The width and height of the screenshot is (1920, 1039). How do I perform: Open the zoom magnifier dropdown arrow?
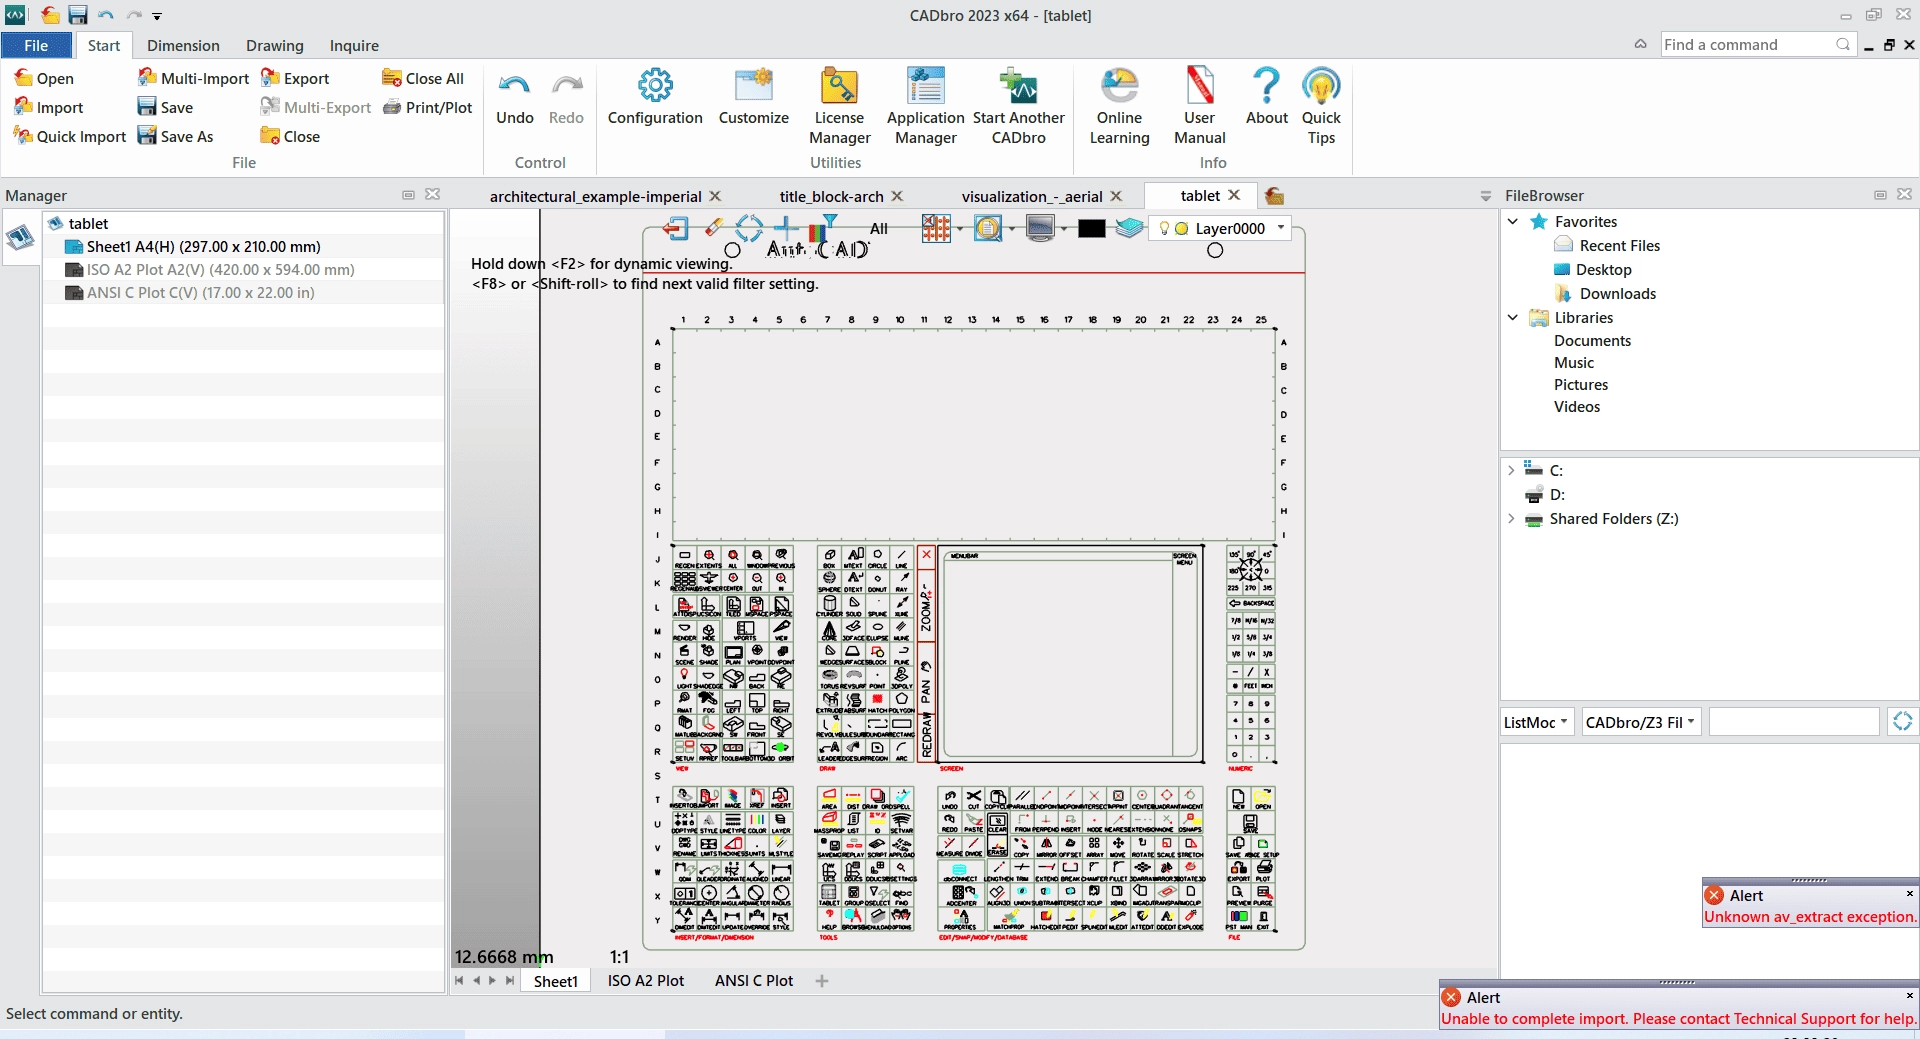[x=1012, y=229]
